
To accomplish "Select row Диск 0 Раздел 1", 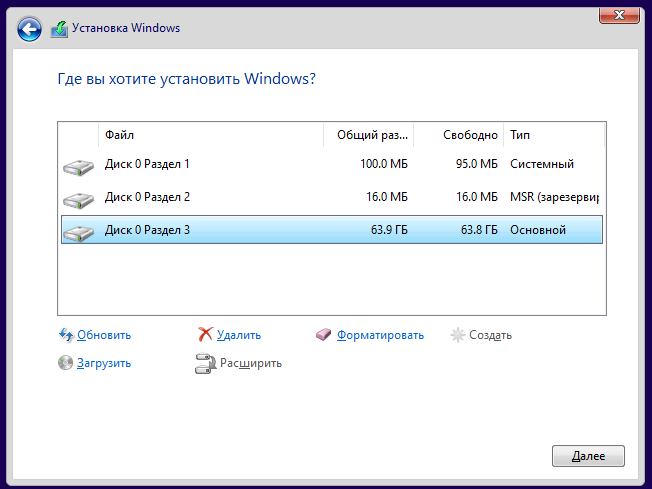I will tap(332, 164).
